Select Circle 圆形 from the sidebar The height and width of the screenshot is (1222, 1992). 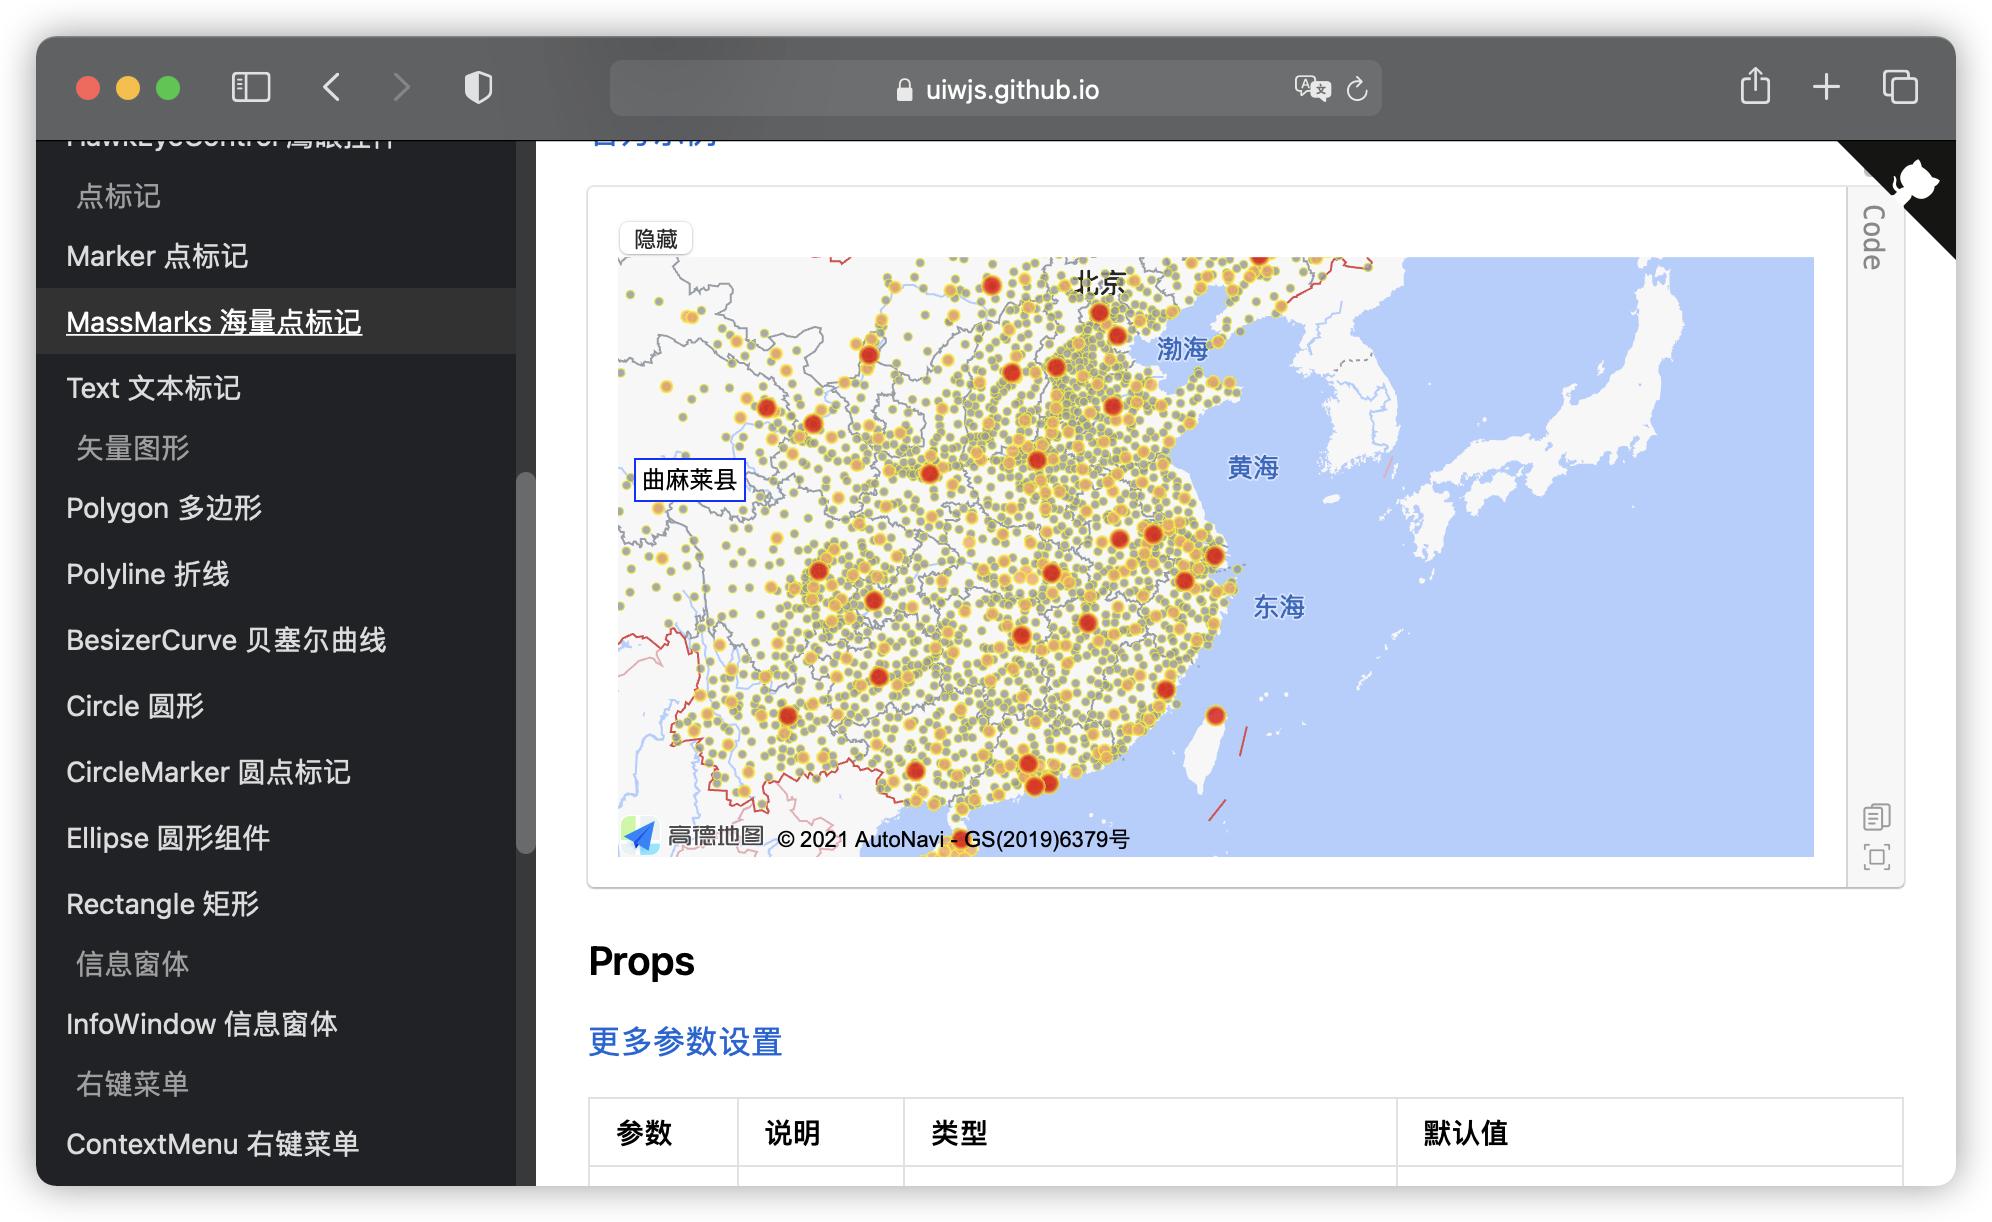pos(133,705)
